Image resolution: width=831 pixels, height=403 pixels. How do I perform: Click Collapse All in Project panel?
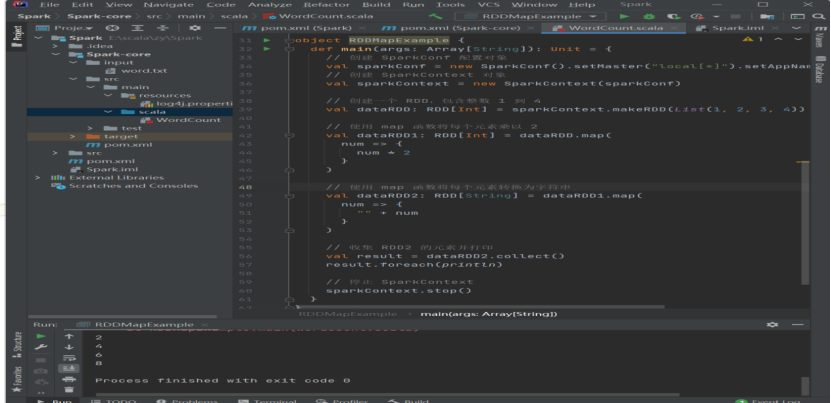[x=163, y=28]
